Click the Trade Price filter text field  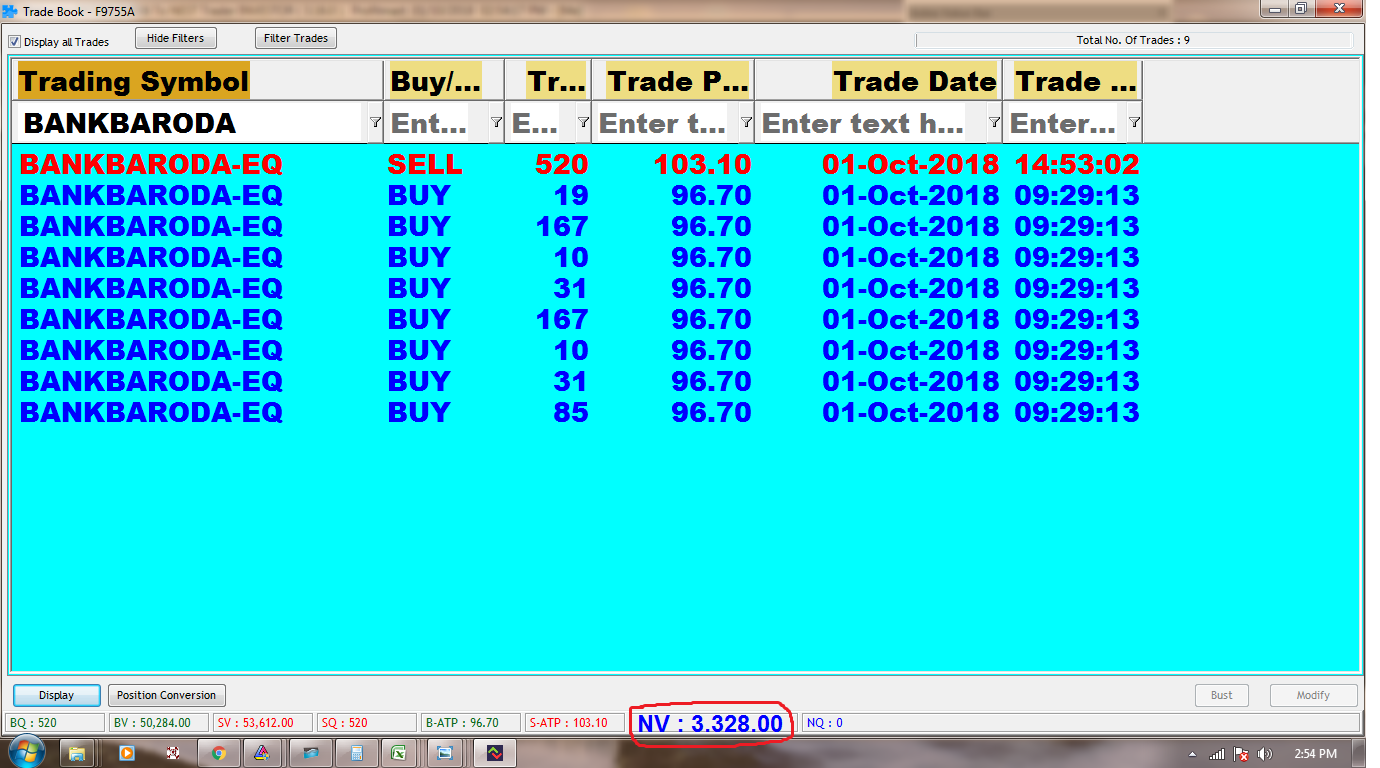tap(665, 123)
